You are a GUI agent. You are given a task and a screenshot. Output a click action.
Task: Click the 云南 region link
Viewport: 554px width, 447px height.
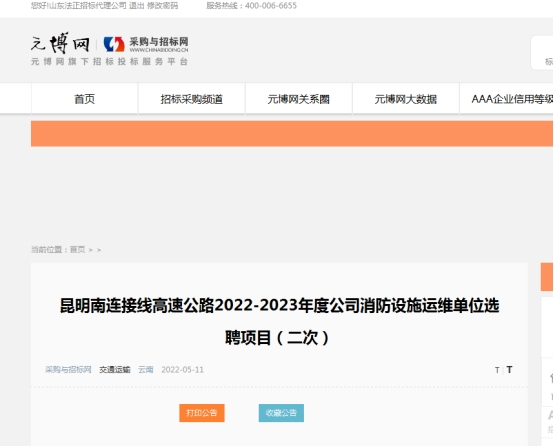(x=146, y=370)
